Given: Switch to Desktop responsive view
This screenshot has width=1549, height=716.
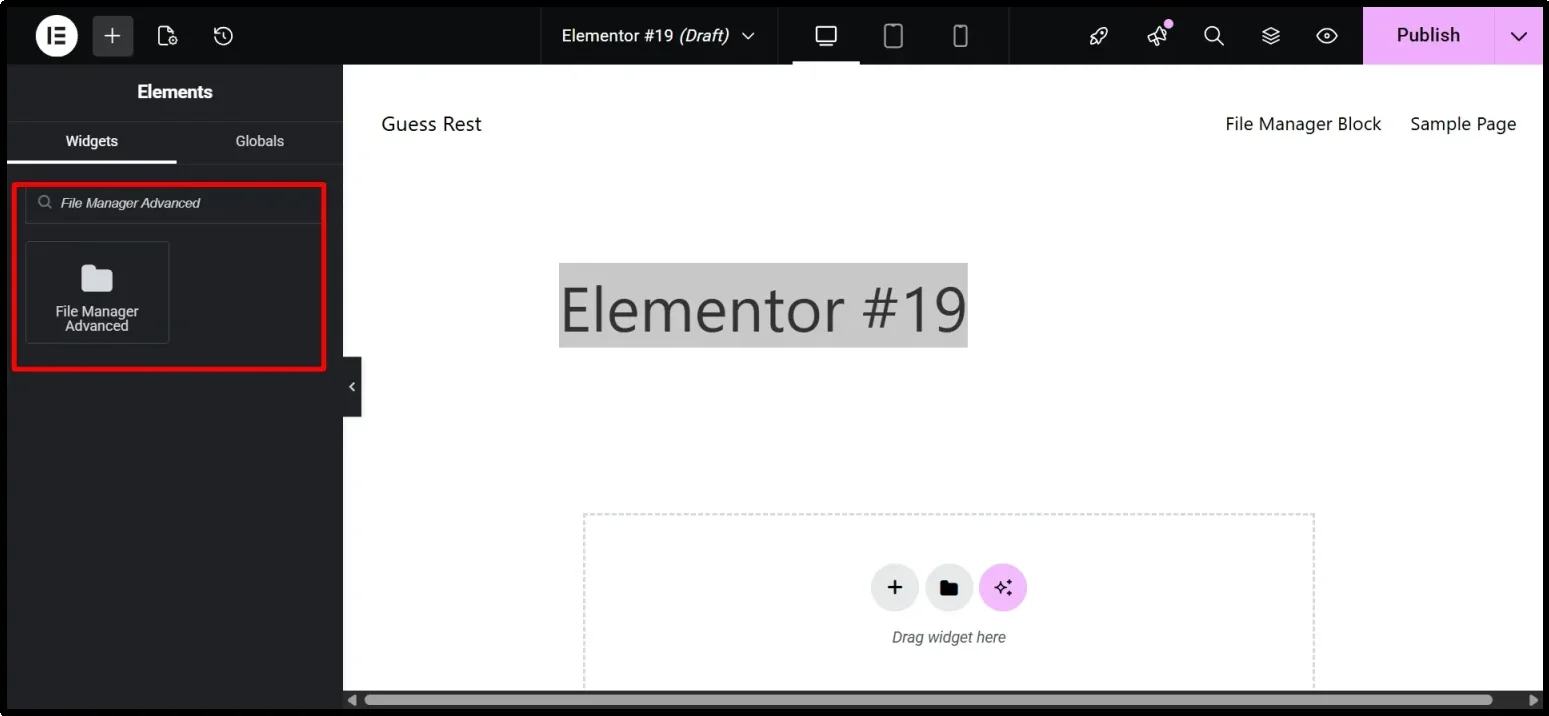Looking at the screenshot, I should click(x=825, y=35).
